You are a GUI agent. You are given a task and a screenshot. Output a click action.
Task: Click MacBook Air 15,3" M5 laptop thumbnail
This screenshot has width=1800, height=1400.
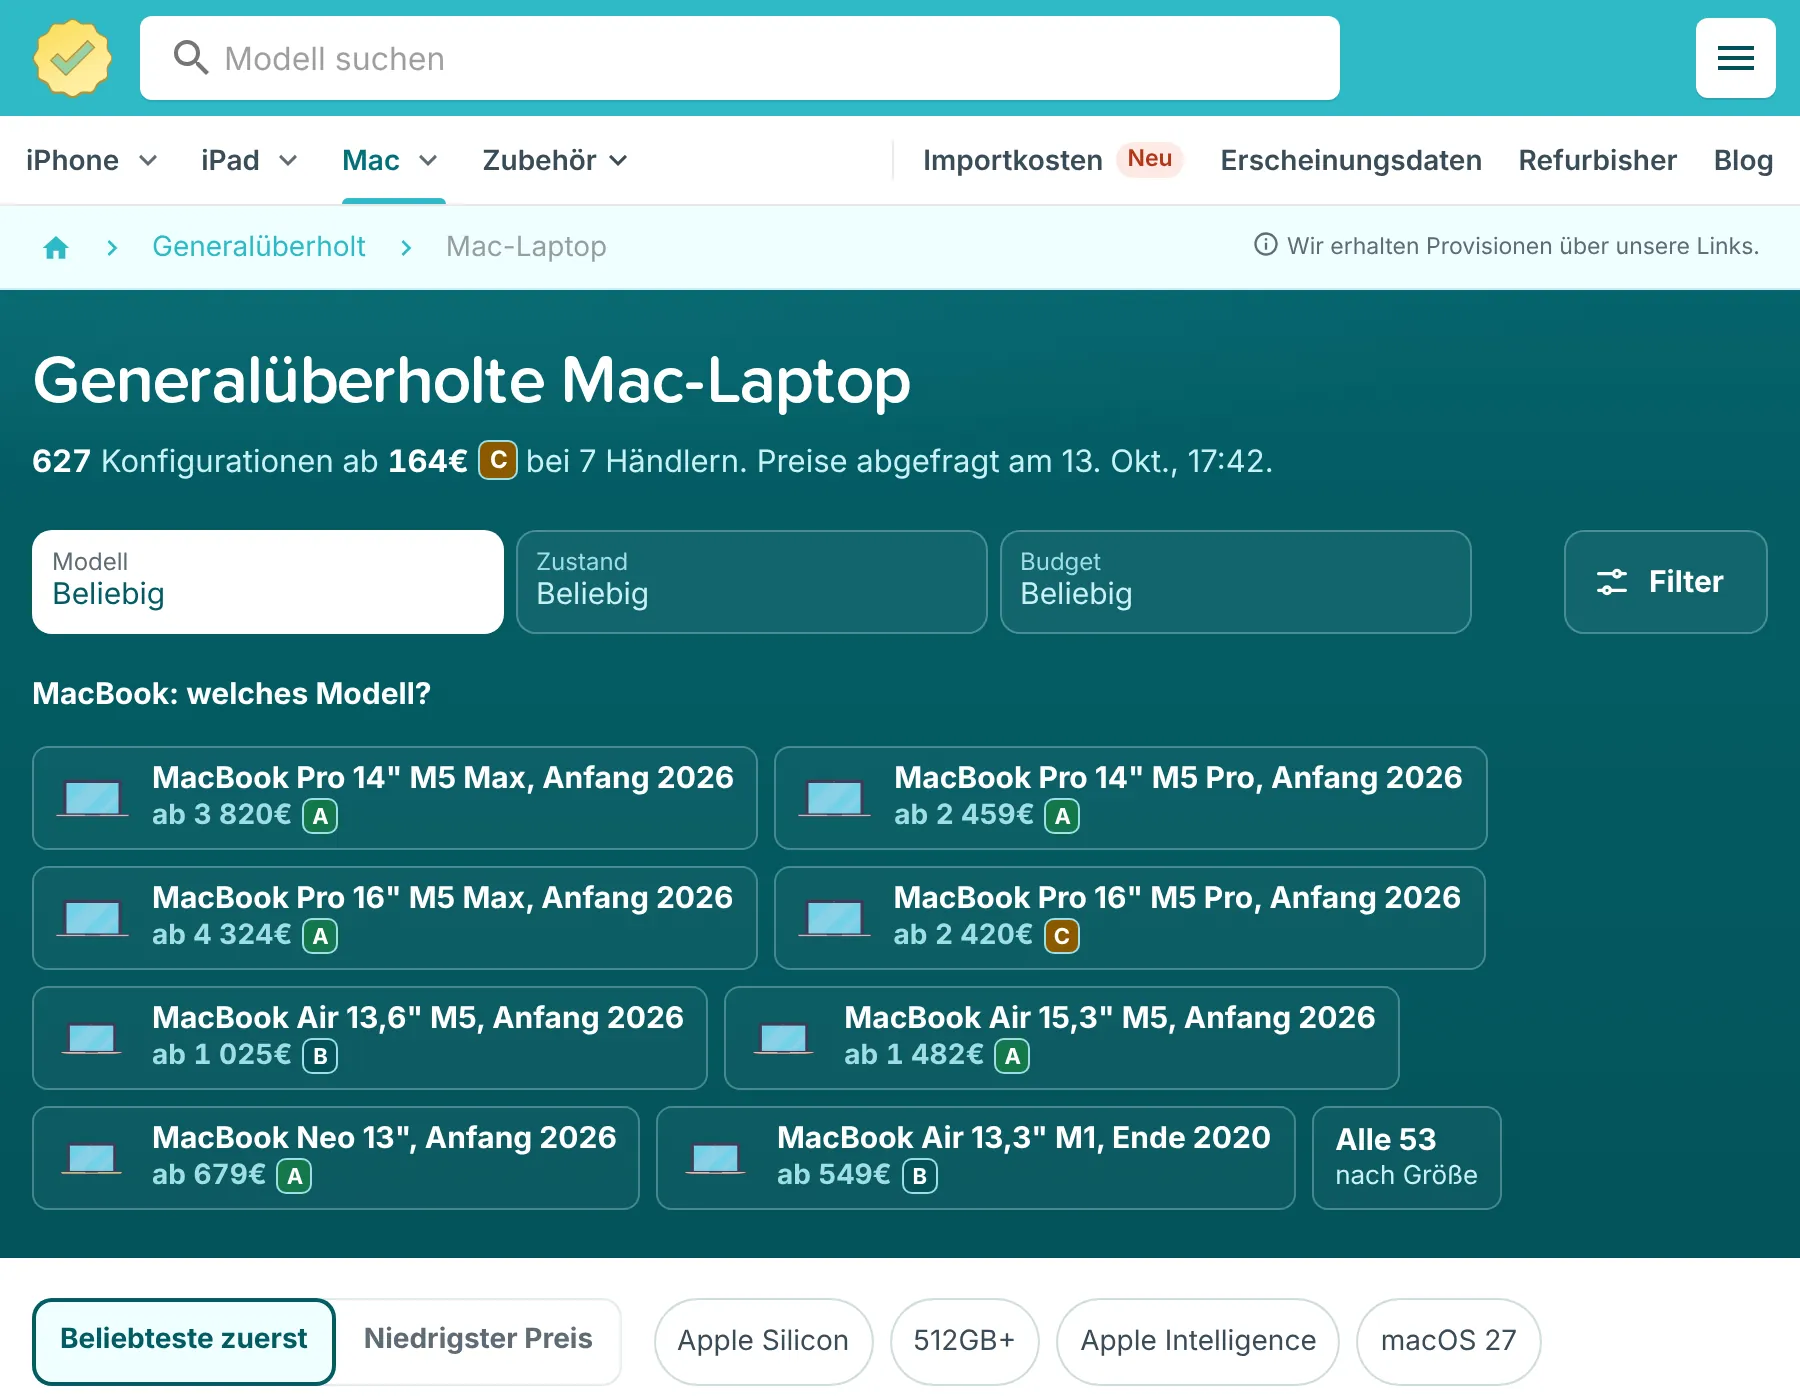point(784,1039)
